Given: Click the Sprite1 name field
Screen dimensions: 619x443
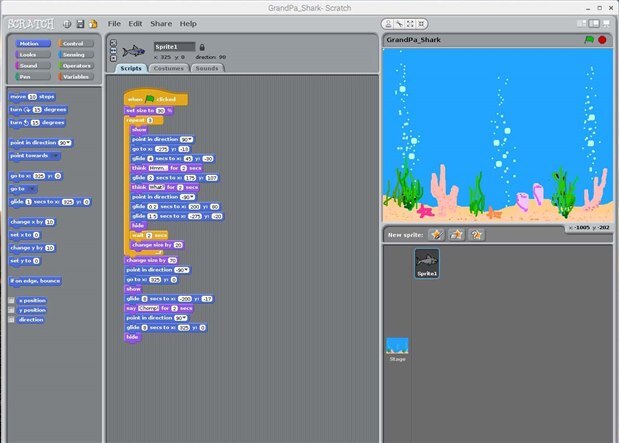Looking at the screenshot, I should pyautogui.click(x=174, y=47).
